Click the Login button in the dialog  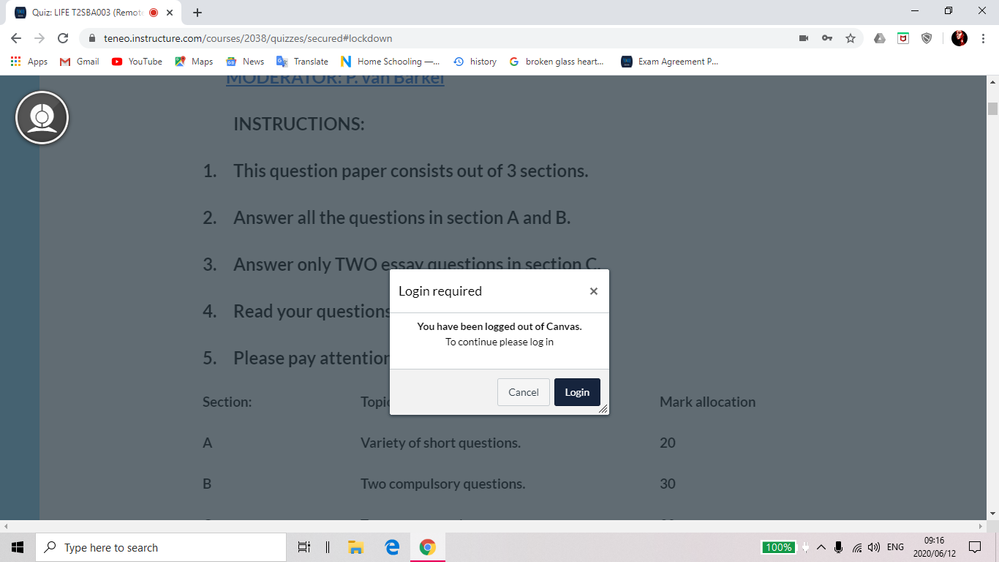[x=577, y=392]
